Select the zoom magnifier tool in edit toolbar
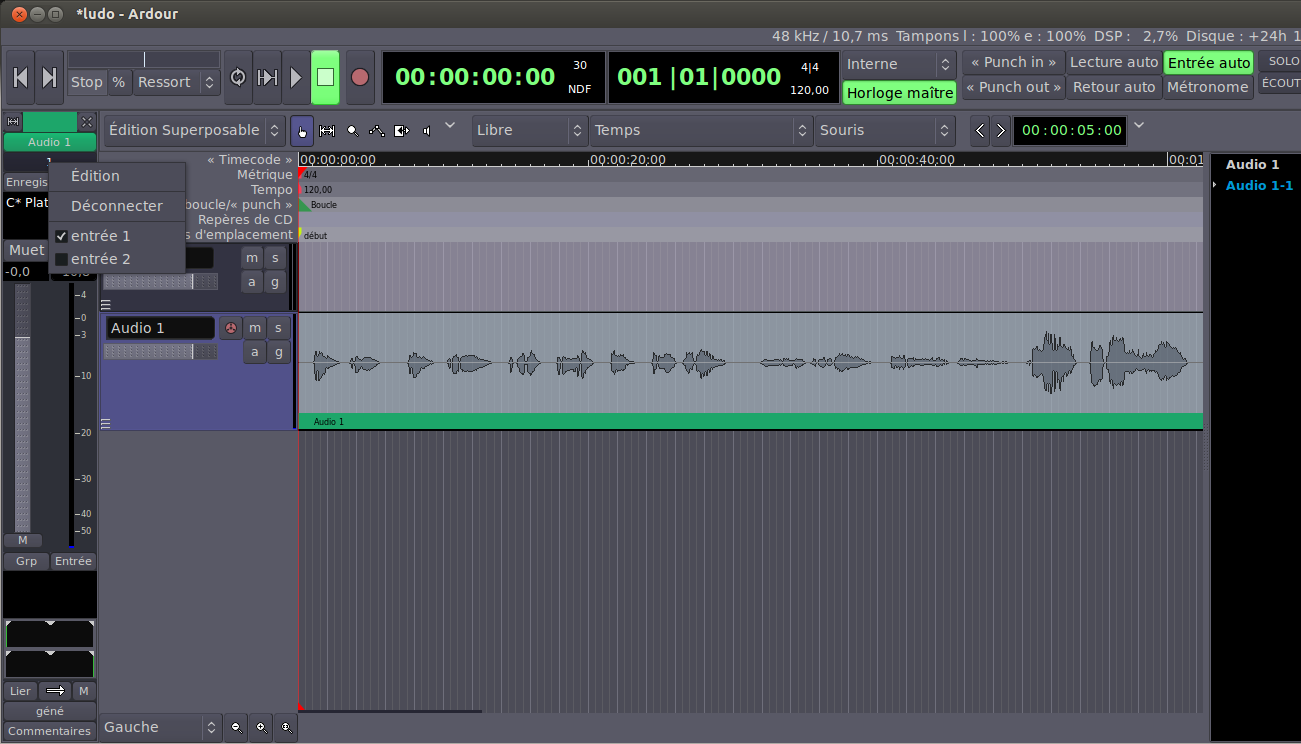 (x=352, y=130)
